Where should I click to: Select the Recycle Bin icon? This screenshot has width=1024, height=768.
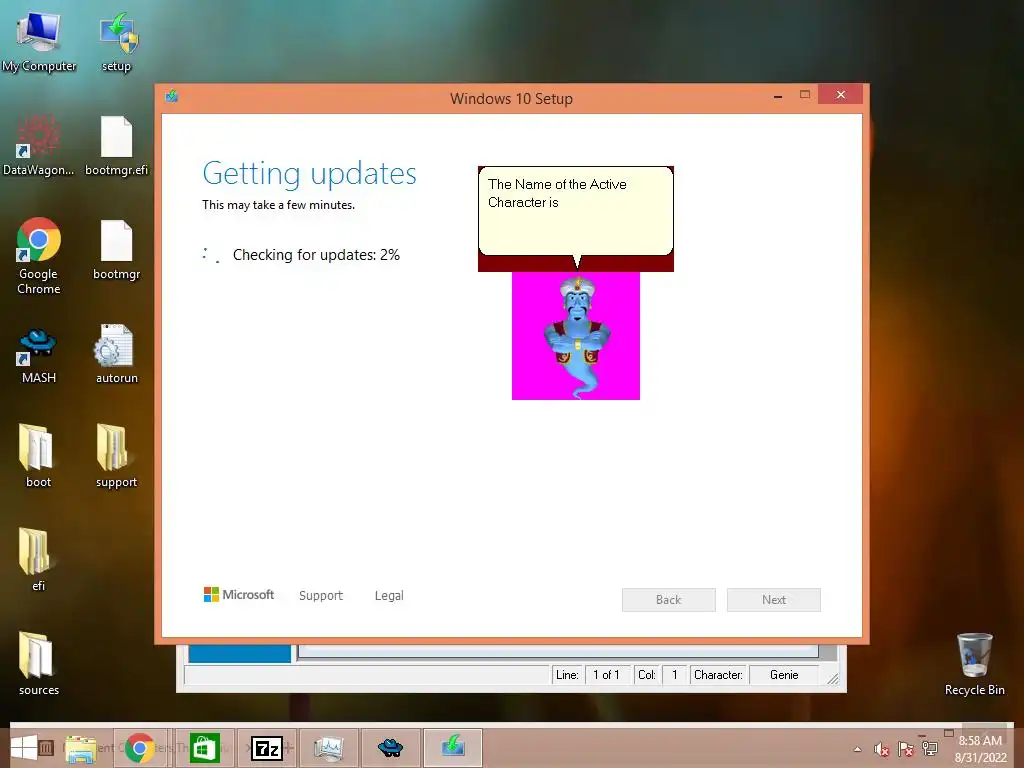pos(974,664)
